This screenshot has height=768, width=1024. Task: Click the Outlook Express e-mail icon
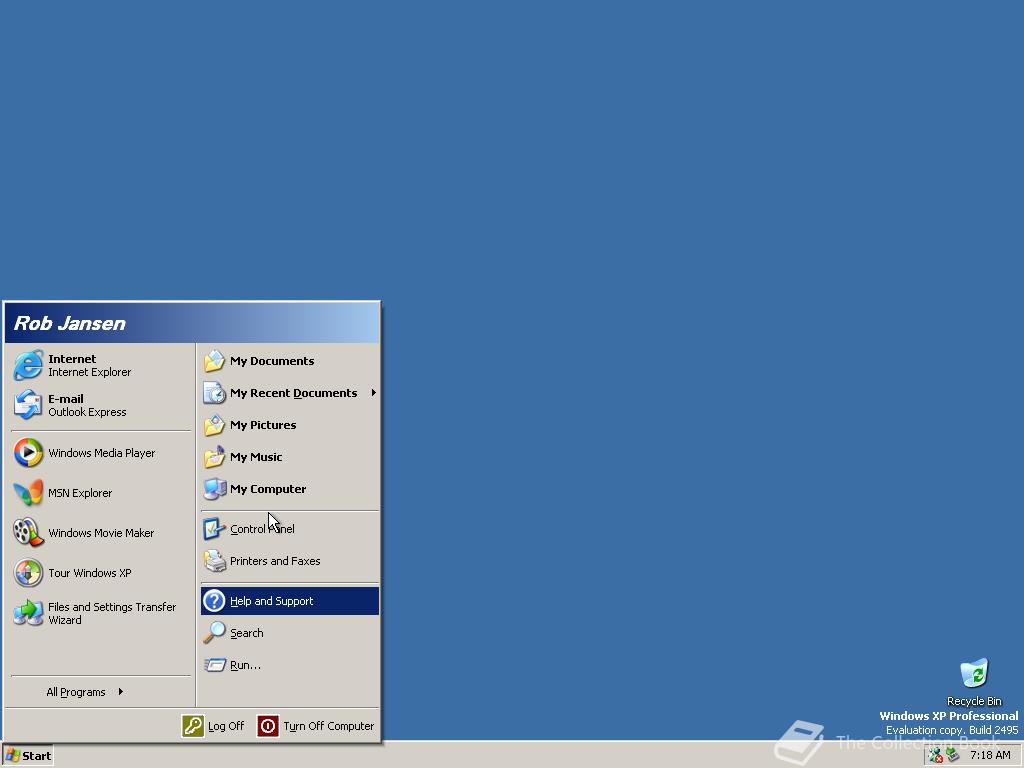pyautogui.click(x=28, y=405)
